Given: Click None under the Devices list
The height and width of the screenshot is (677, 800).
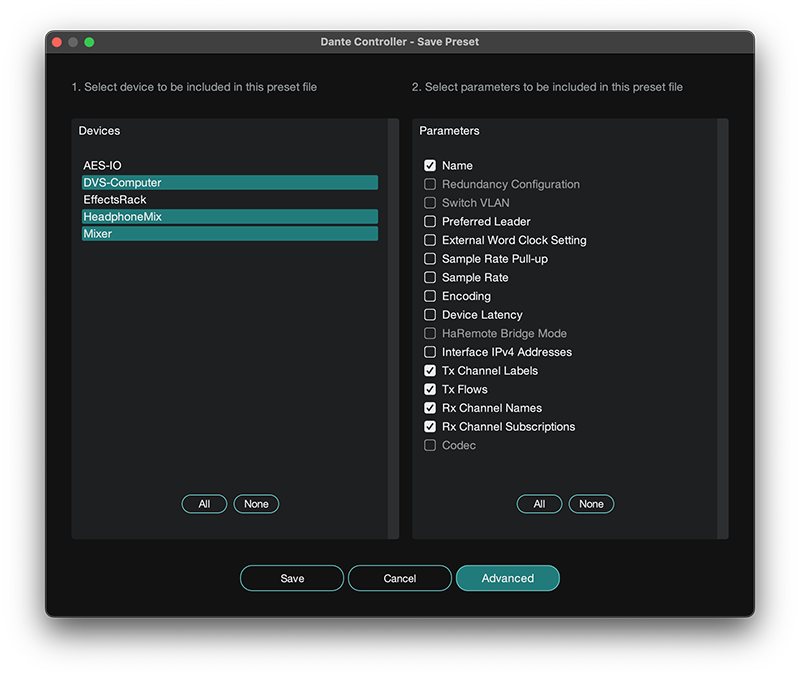Looking at the screenshot, I should [256, 504].
